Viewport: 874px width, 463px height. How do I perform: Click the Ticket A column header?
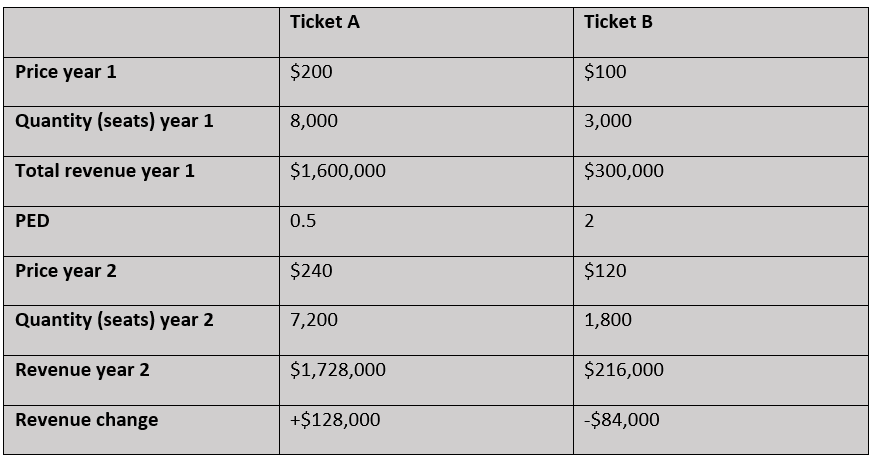pos(324,22)
